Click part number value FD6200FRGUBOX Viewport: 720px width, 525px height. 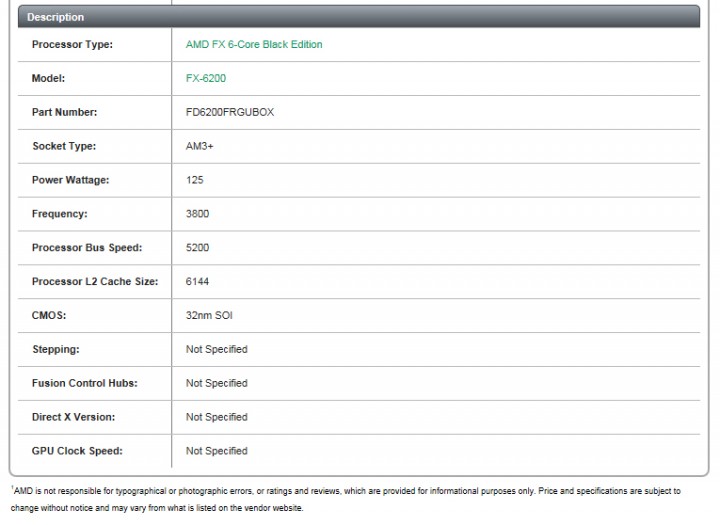point(229,112)
